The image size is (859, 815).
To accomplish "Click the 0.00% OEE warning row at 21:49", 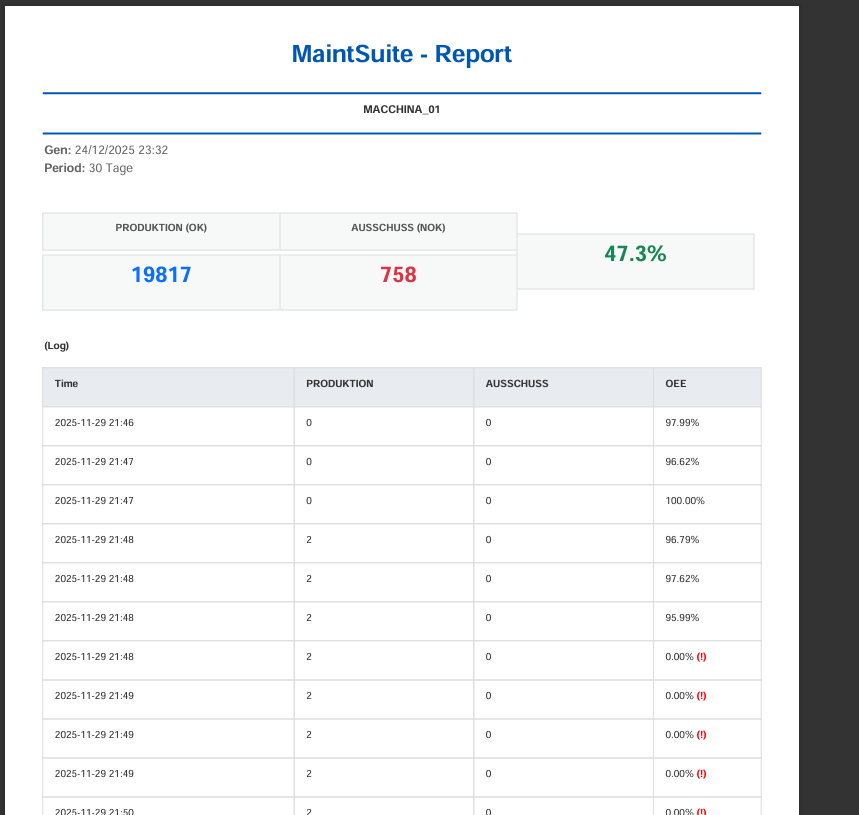I will click(x=684, y=696).
